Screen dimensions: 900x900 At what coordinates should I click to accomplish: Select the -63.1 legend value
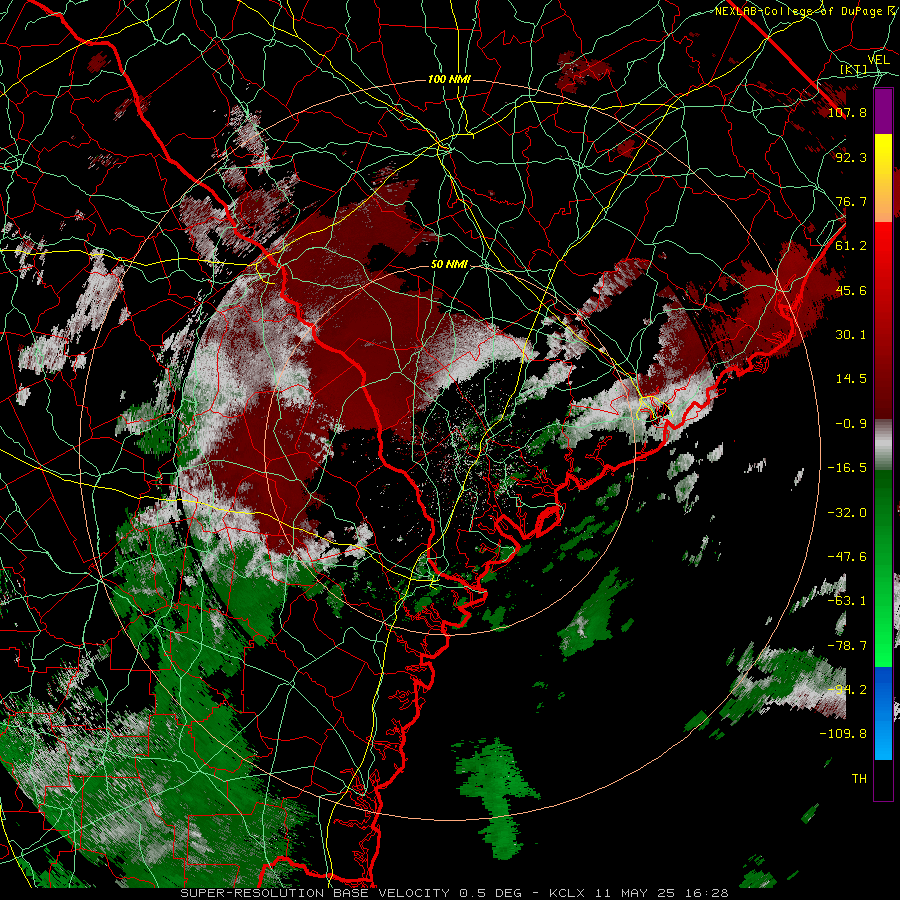coord(847,601)
